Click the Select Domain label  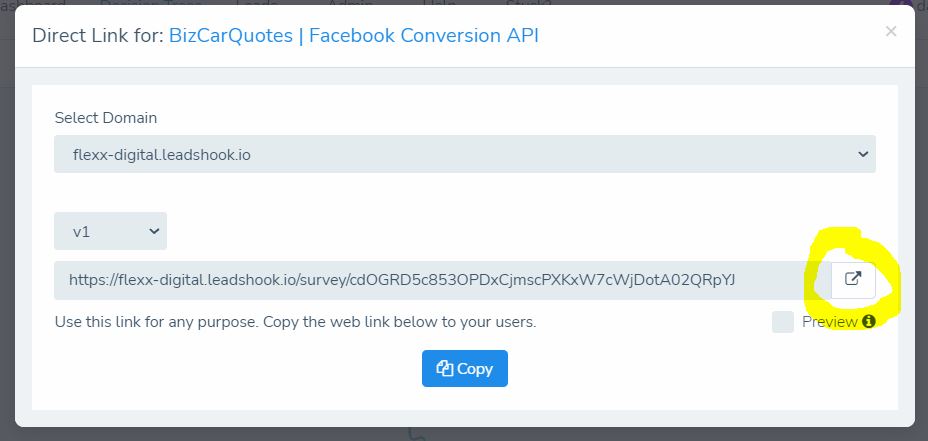click(106, 118)
